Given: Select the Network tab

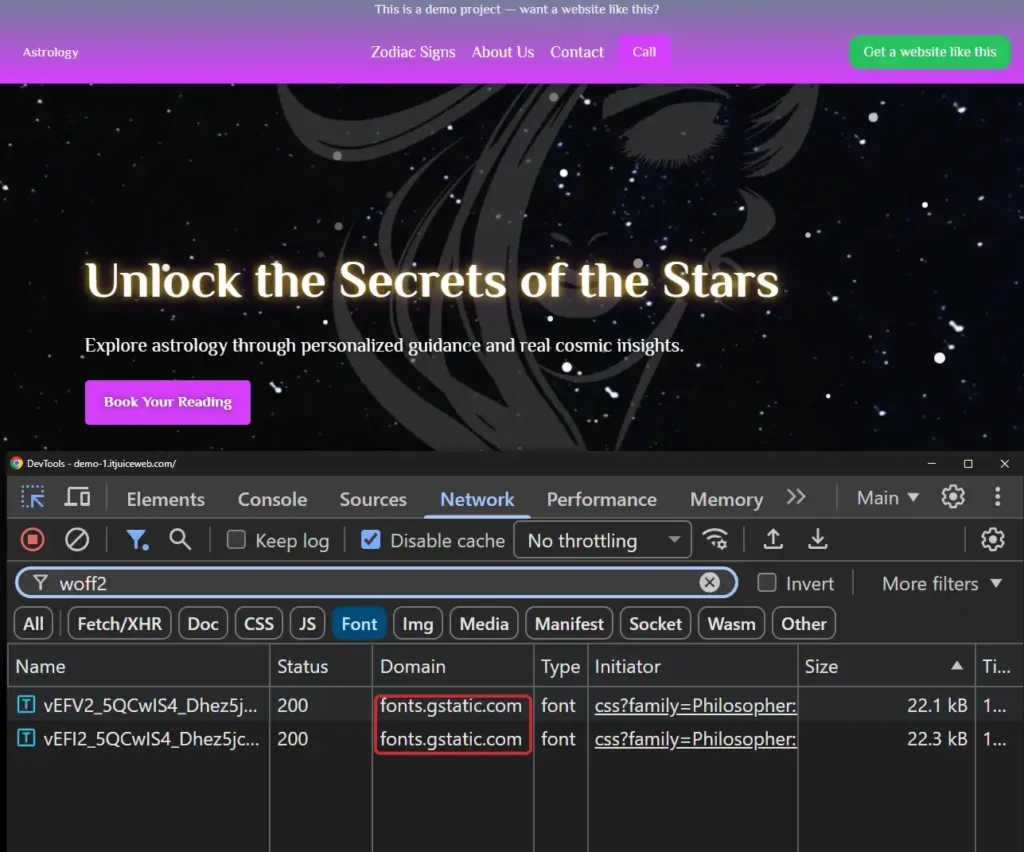Looking at the screenshot, I should pos(477,499).
